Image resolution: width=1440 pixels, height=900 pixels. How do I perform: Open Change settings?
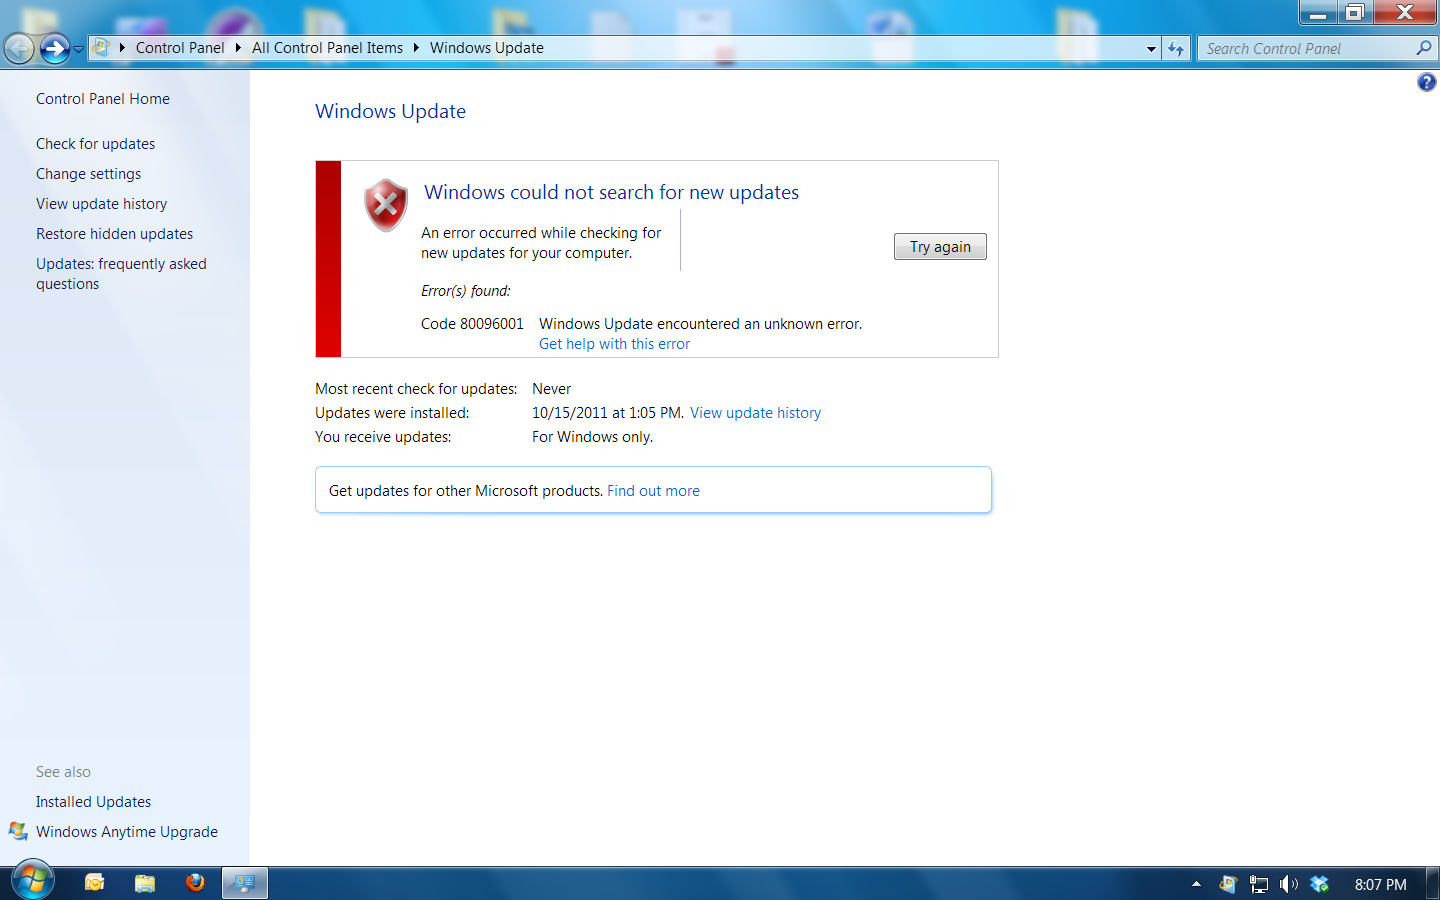click(89, 173)
